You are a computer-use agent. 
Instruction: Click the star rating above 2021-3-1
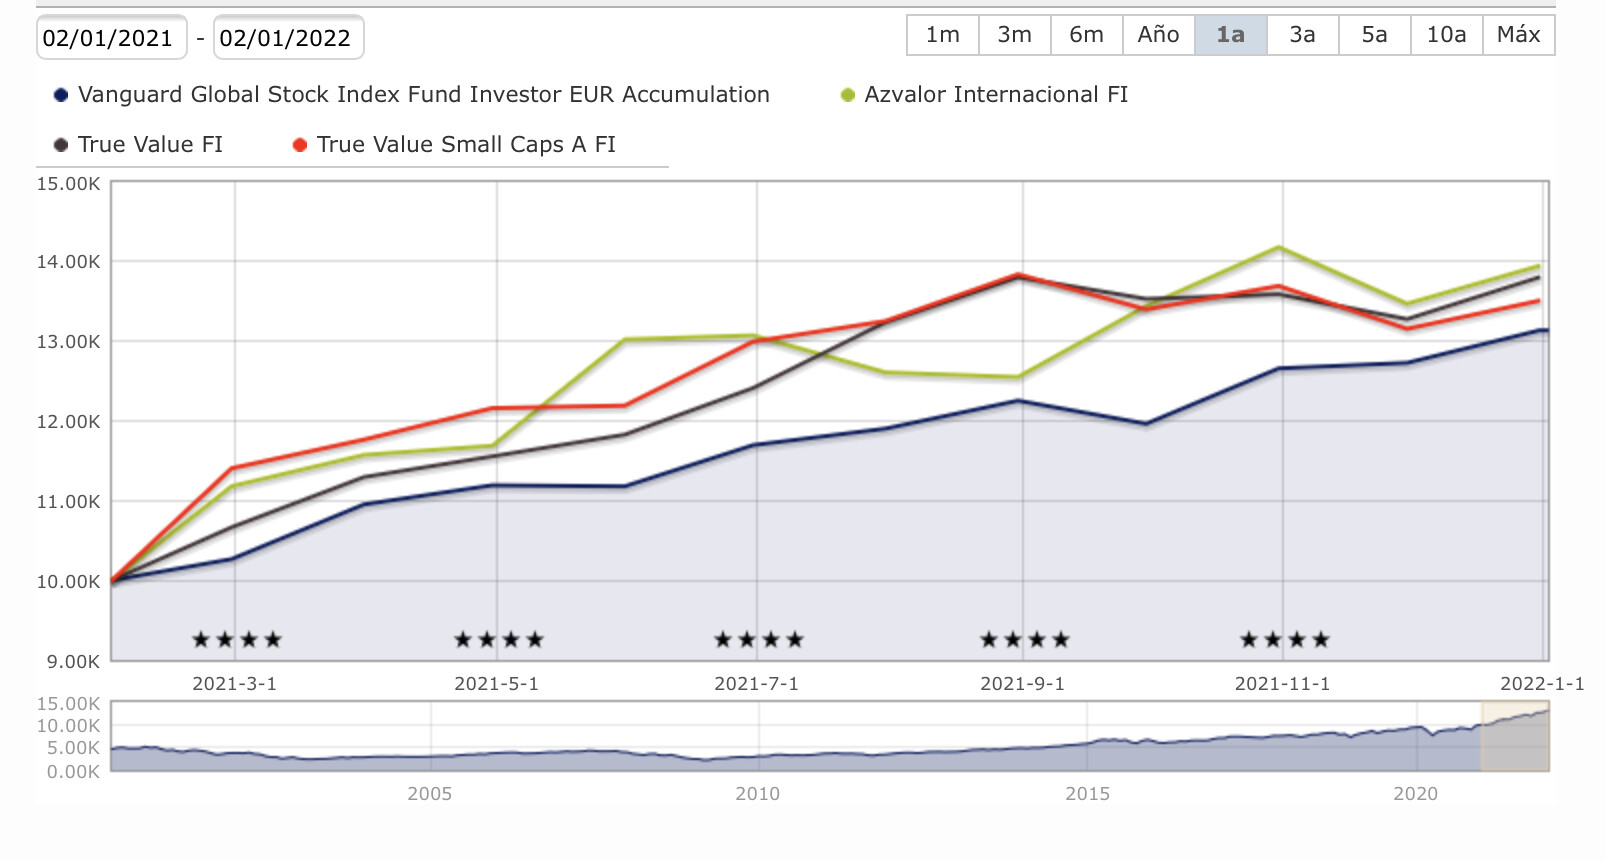pyautogui.click(x=237, y=639)
